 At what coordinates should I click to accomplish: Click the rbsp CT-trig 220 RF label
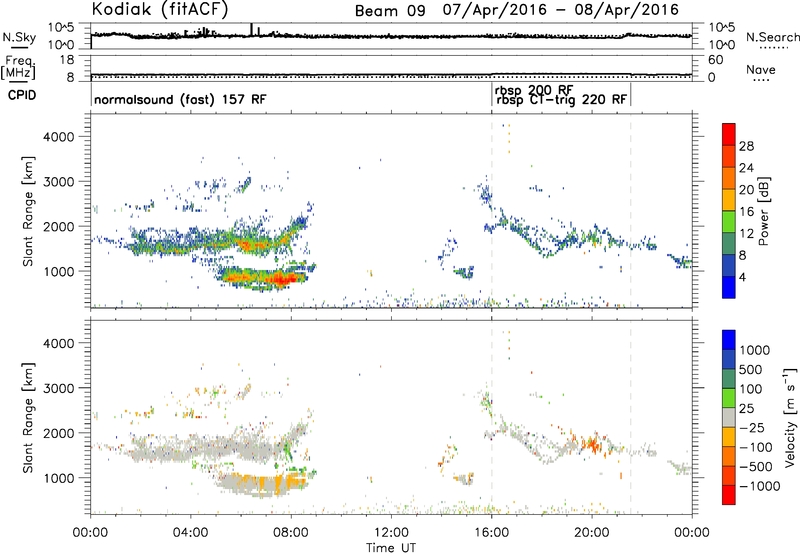pos(561,100)
